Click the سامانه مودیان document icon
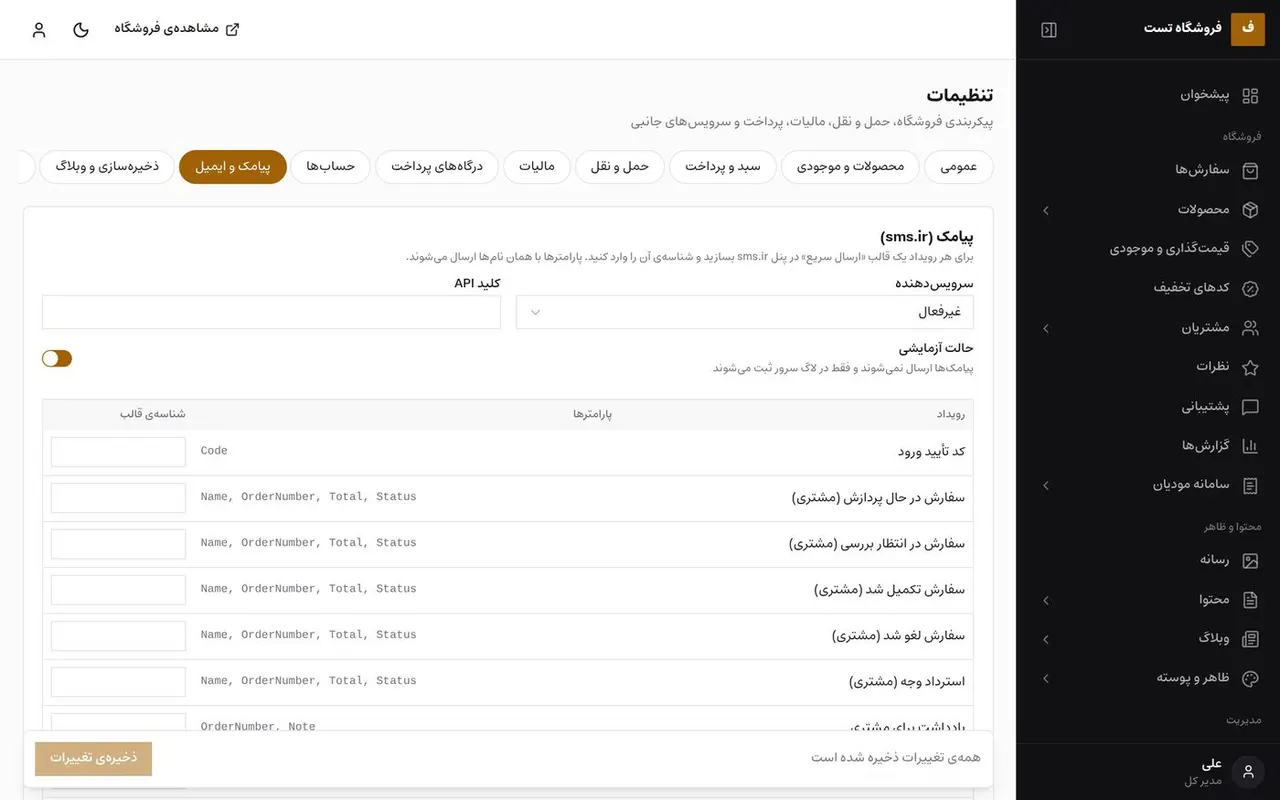Image resolution: width=1280 pixels, height=800 pixels. pos(1250,485)
